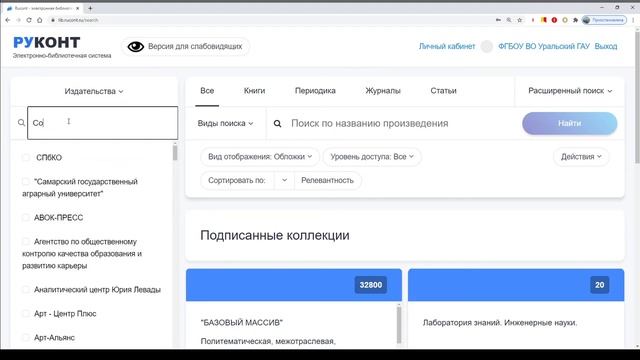640x360 pixels.
Task: Open a new browser tab with plus
Action: 90,8
